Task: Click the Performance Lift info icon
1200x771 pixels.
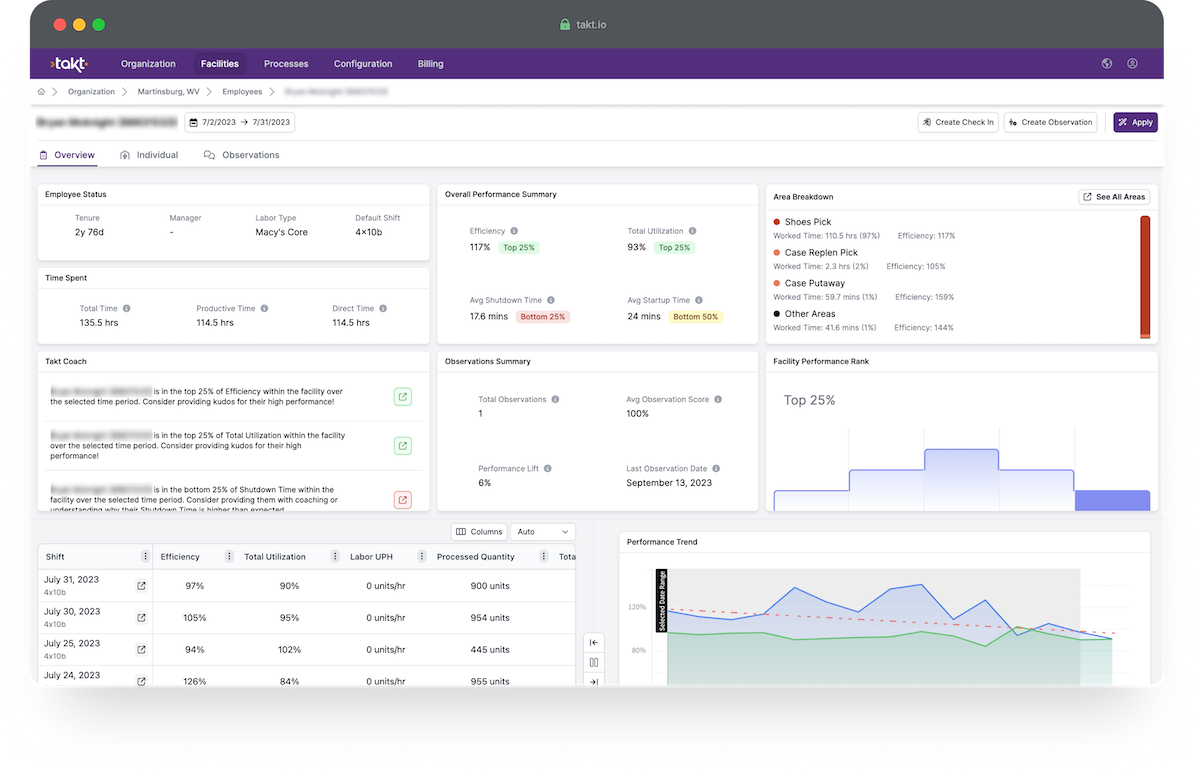Action: 547,468
